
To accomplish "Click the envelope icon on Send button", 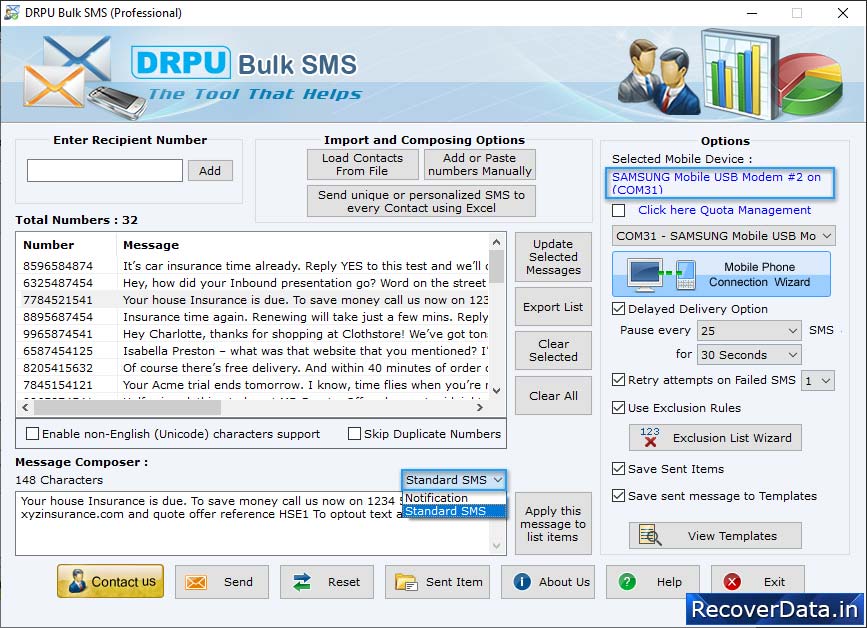I will [x=196, y=582].
